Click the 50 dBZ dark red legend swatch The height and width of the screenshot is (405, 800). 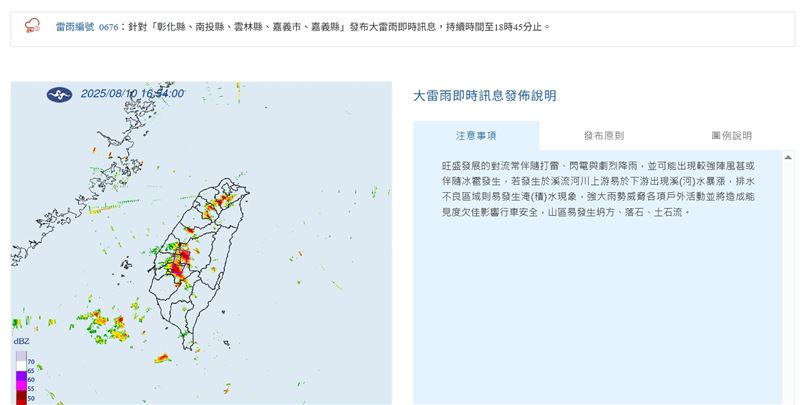[x=21, y=397]
